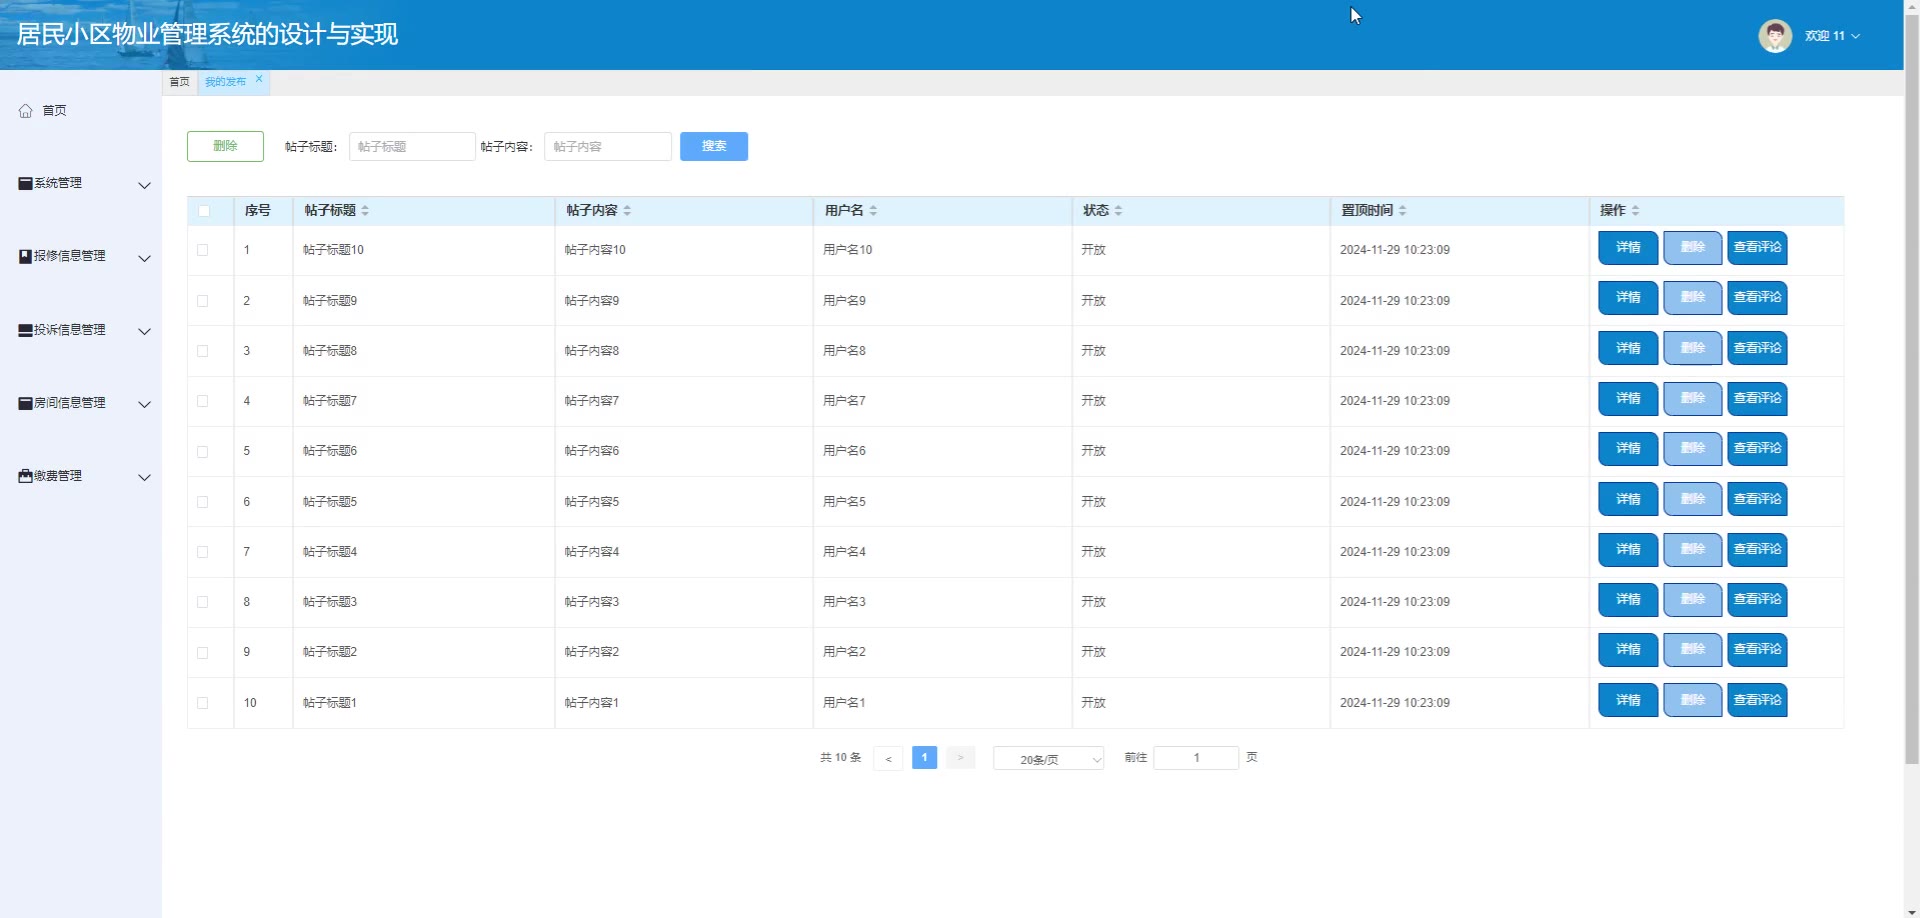The height and width of the screenshot is (918, 1920).
Task: Click the user avatar picture
Action: [1775, 36]
